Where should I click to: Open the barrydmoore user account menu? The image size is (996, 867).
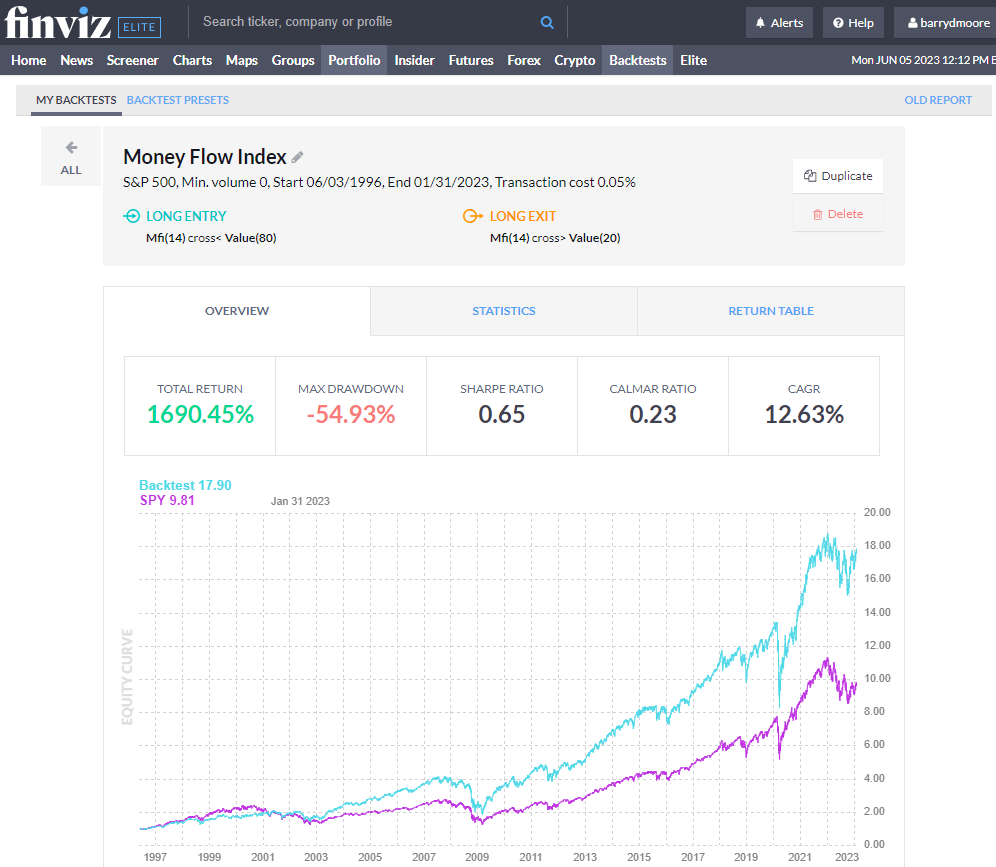click(945, 23)
